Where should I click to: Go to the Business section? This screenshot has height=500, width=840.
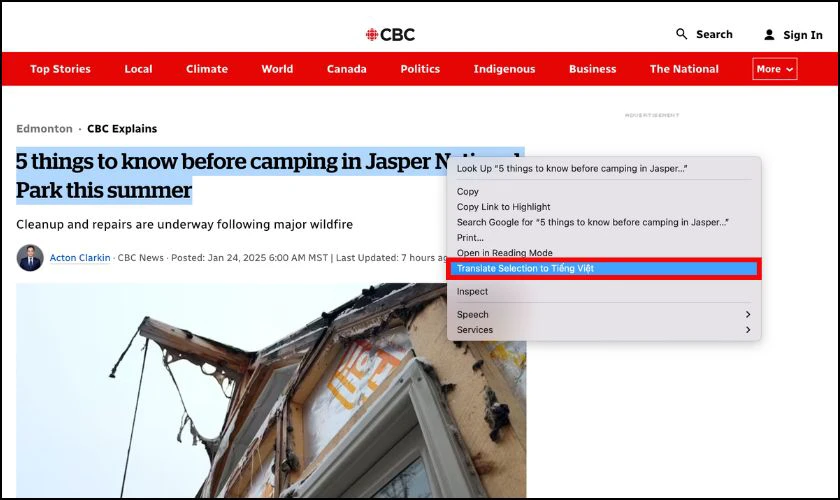(x=592, y=69)
